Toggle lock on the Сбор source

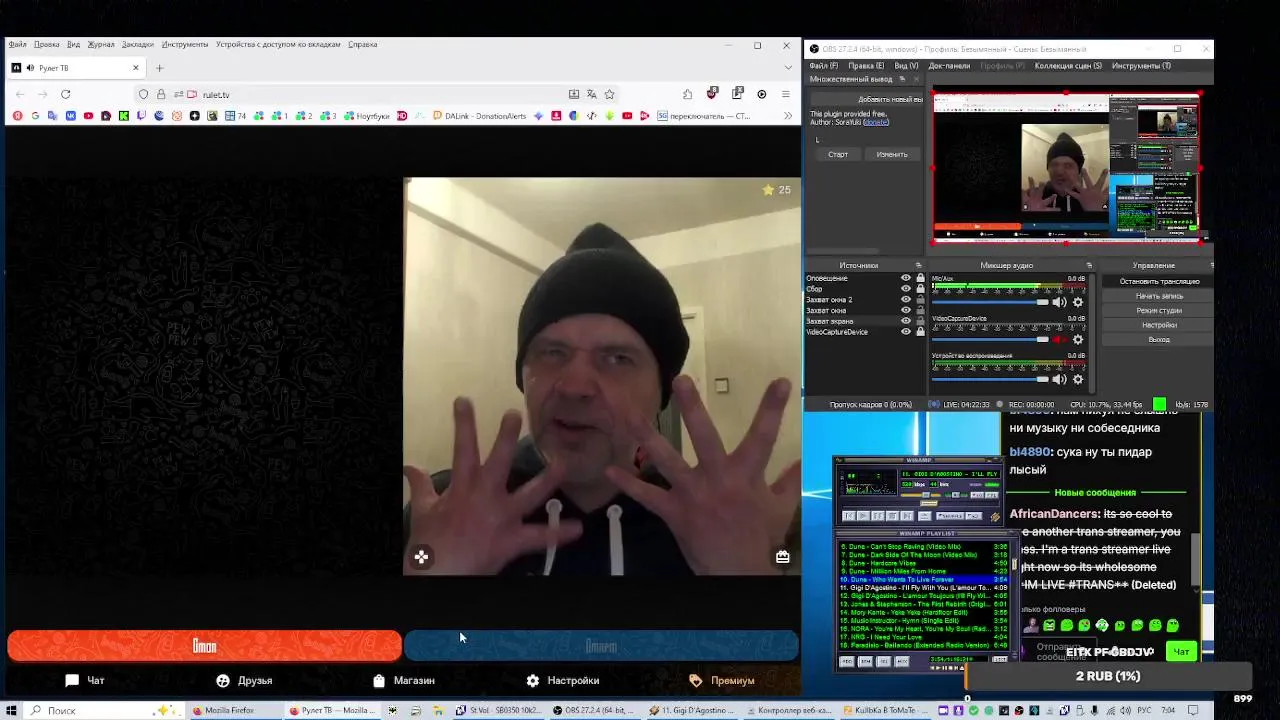click(920, 289)
